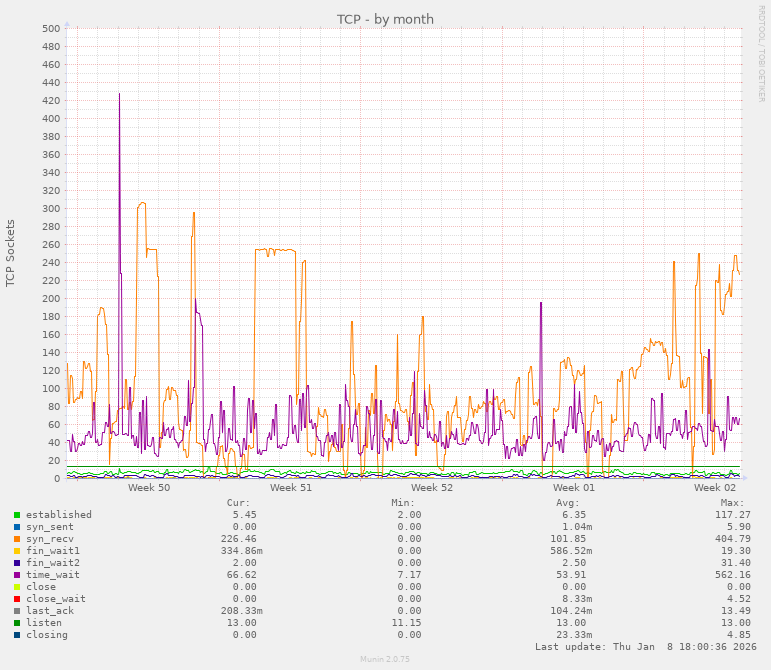Click the fin_wait2 legend label
This screenshot has height=670, width=771.
coord(52,563)
